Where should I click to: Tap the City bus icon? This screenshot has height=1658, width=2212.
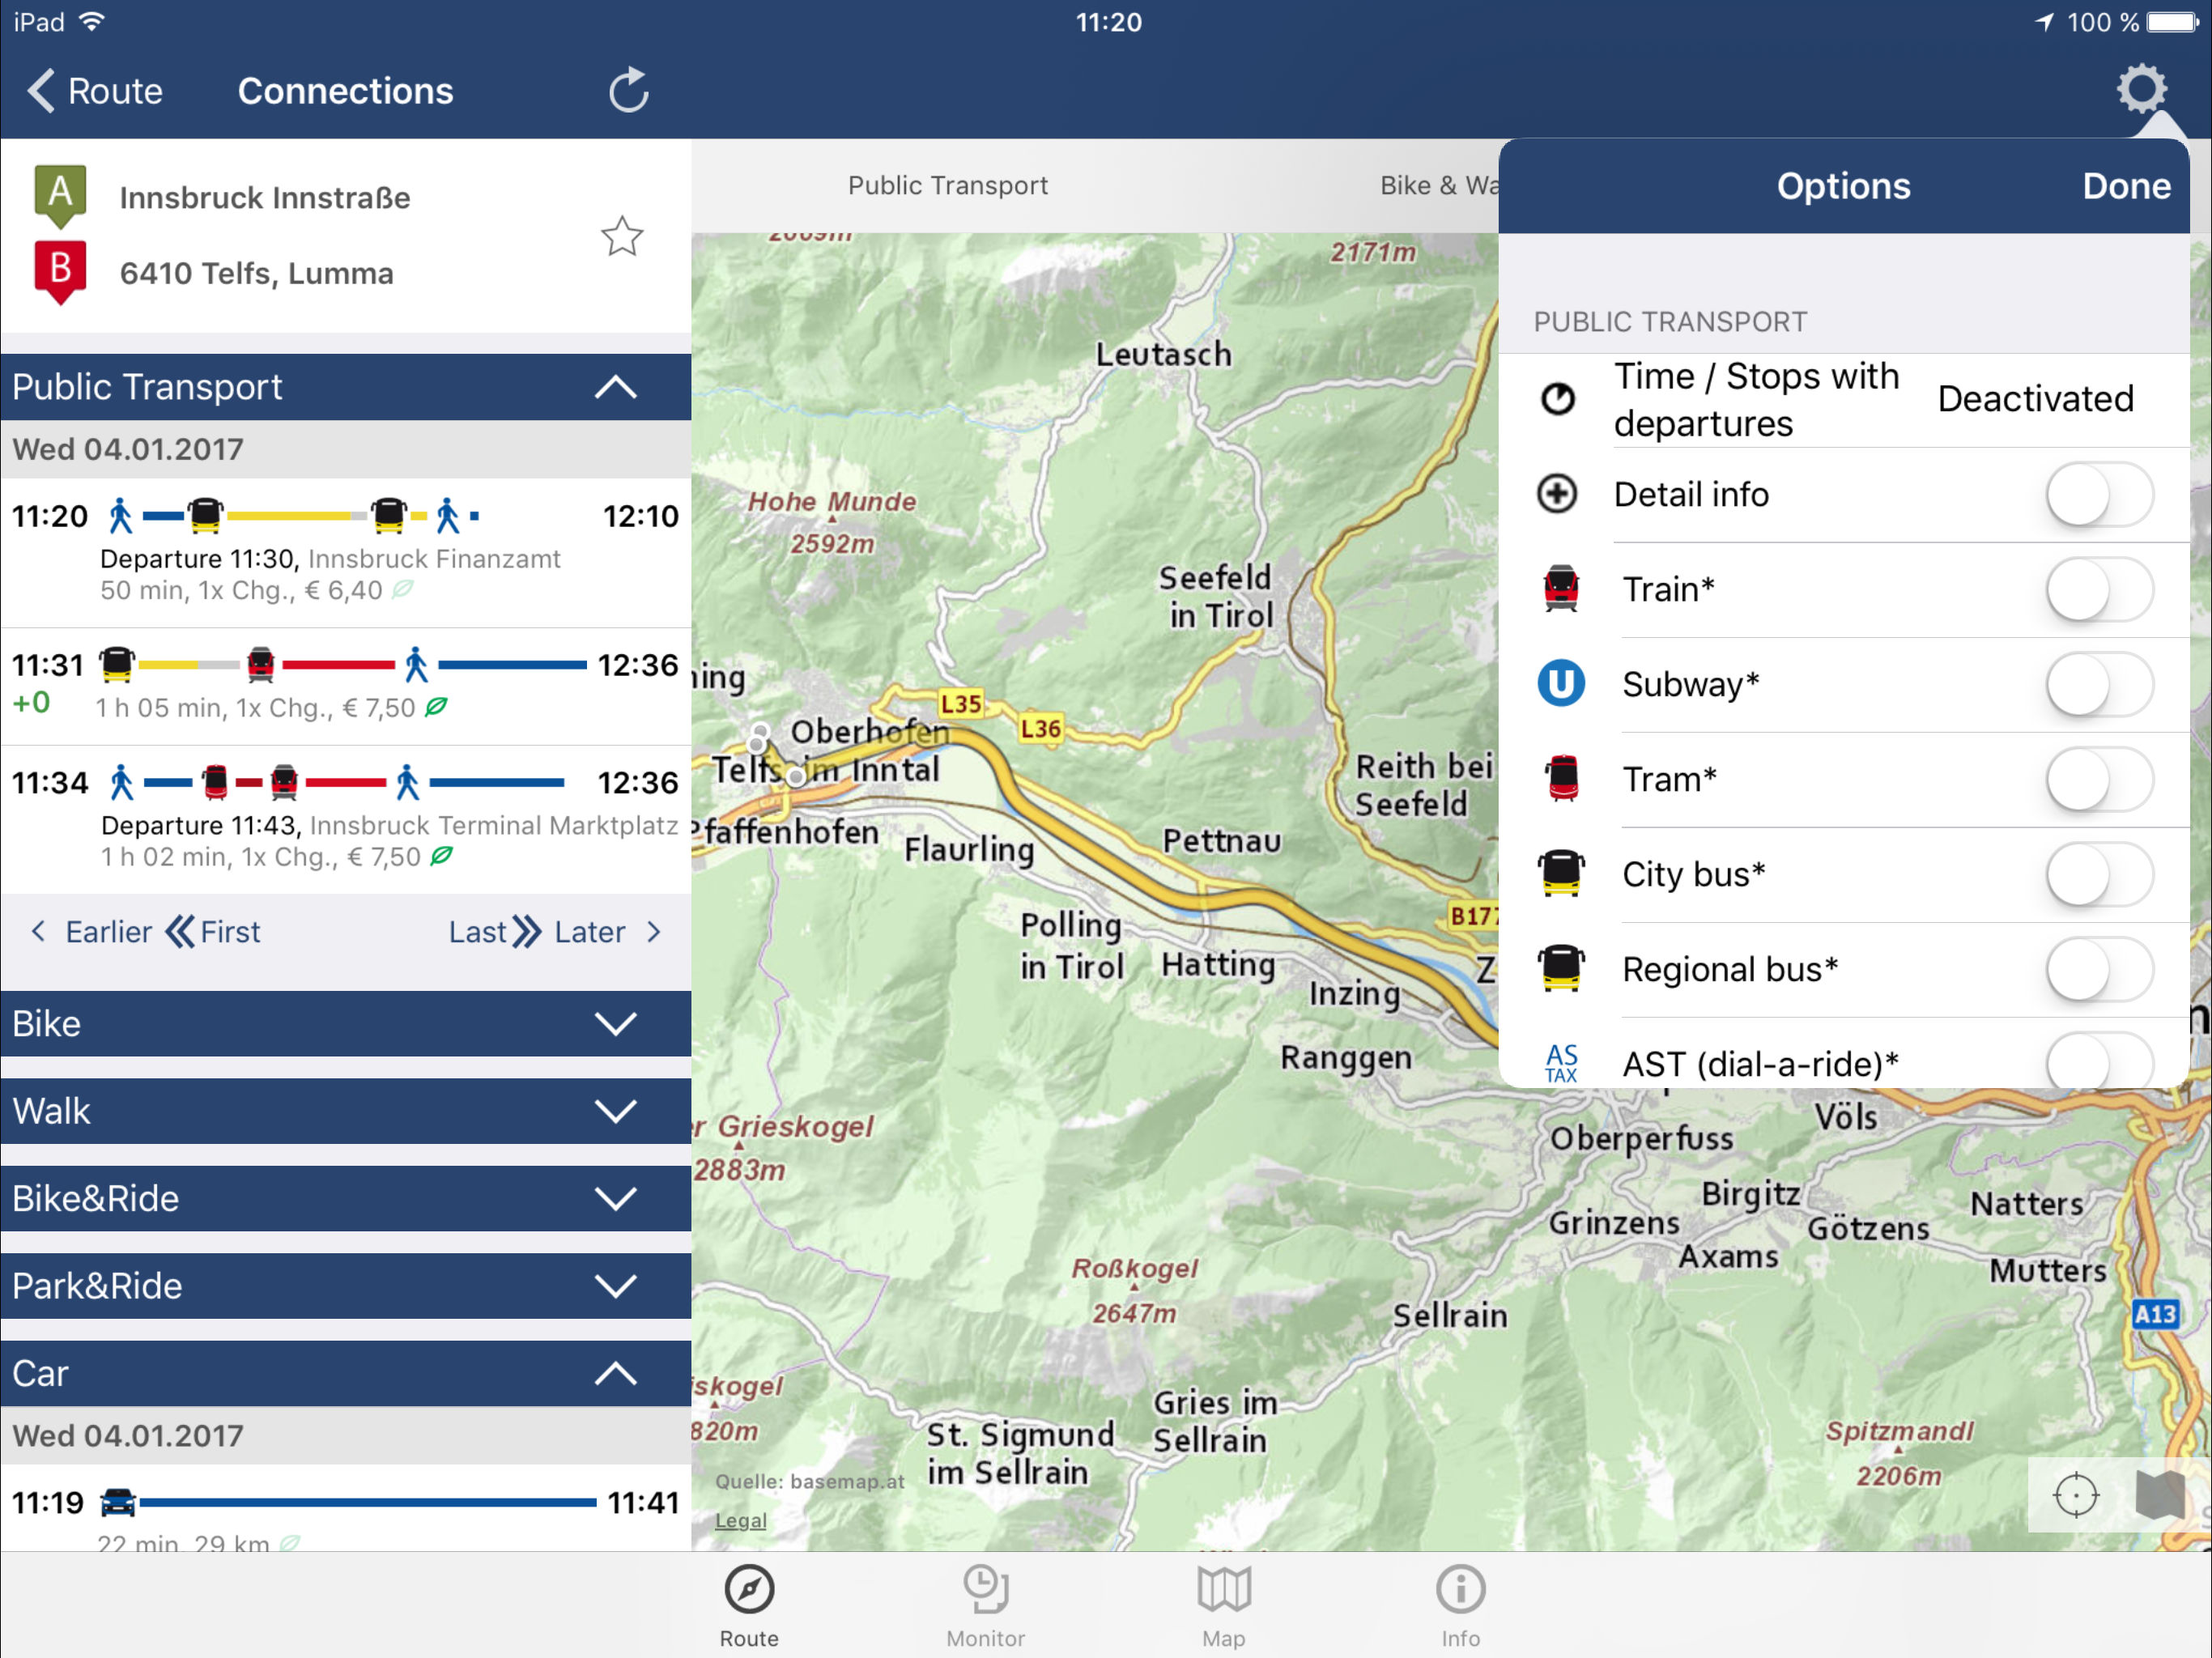tap(1560, 874)
